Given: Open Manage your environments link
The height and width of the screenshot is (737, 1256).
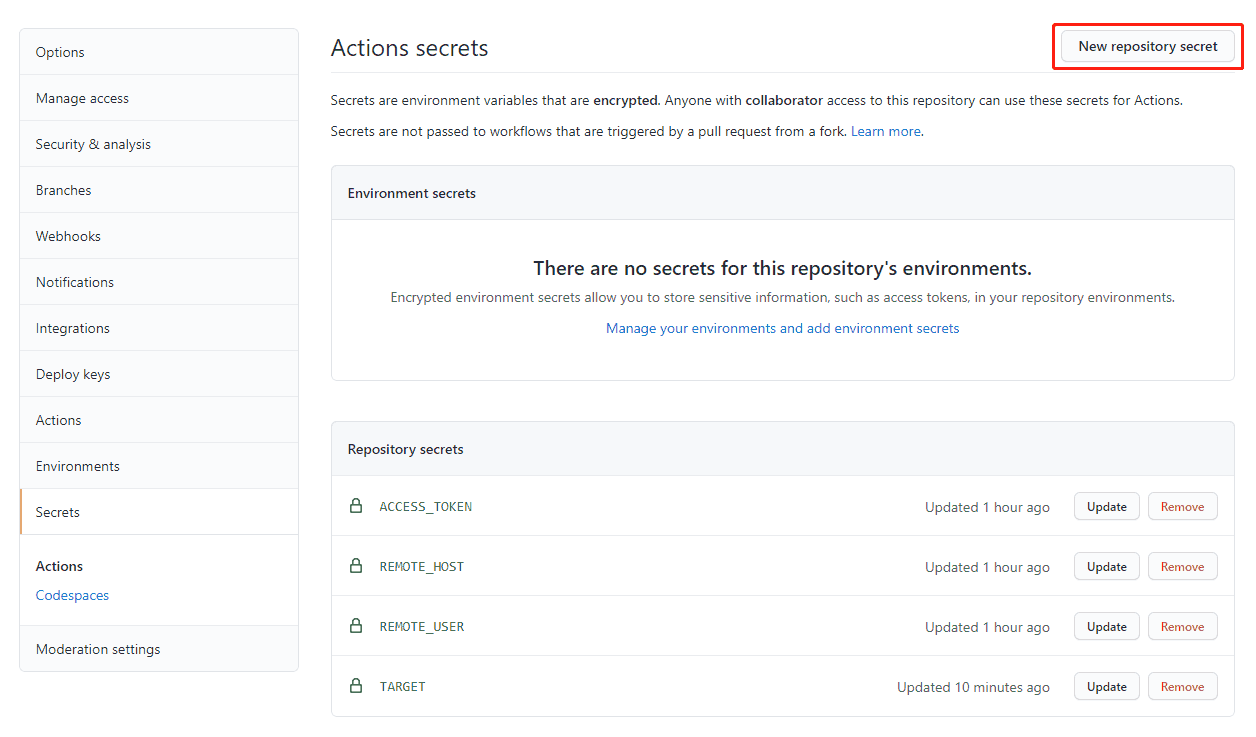Looking at the screenshot, I should [782, 328].
